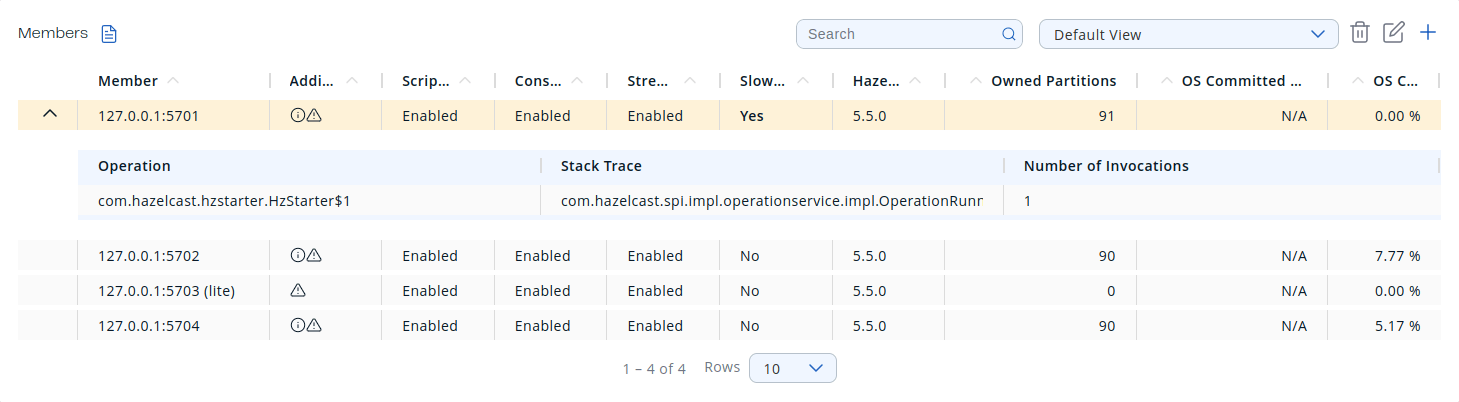Sort by OS Committed column header
The width and height of the screenshot is (1459, 402).
pyautogui.click(x=1240, y=81)
